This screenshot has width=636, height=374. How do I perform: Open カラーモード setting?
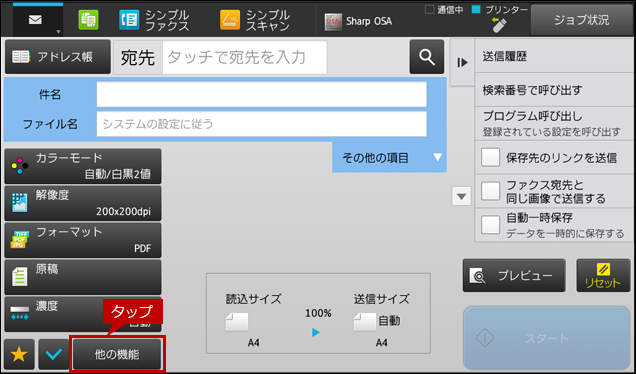(83, 166)
